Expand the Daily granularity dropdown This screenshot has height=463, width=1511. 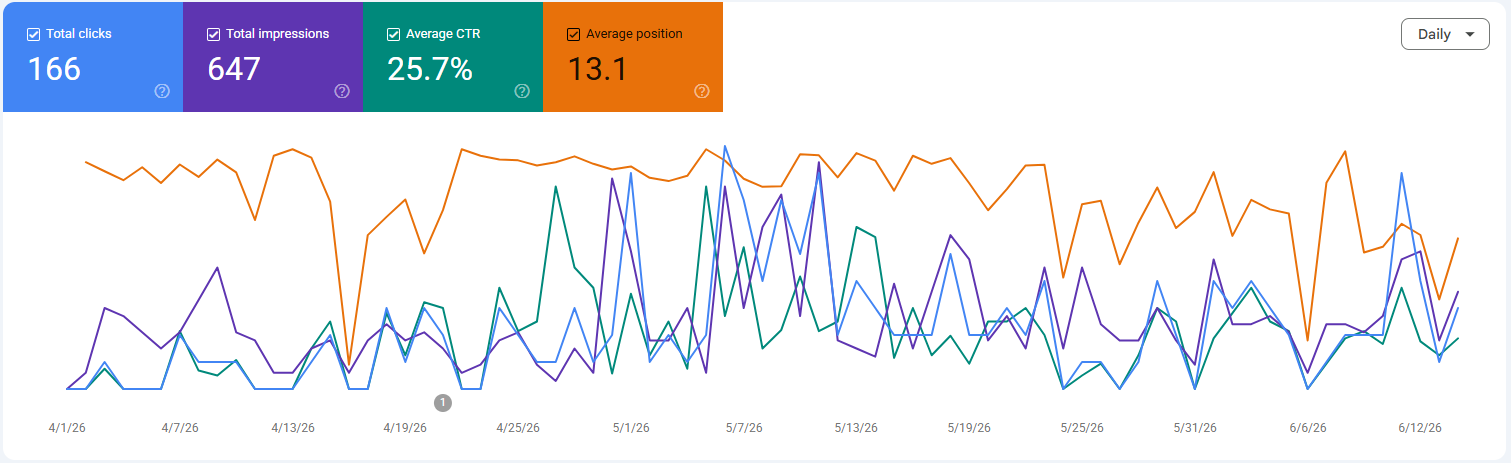[1445, 34]
